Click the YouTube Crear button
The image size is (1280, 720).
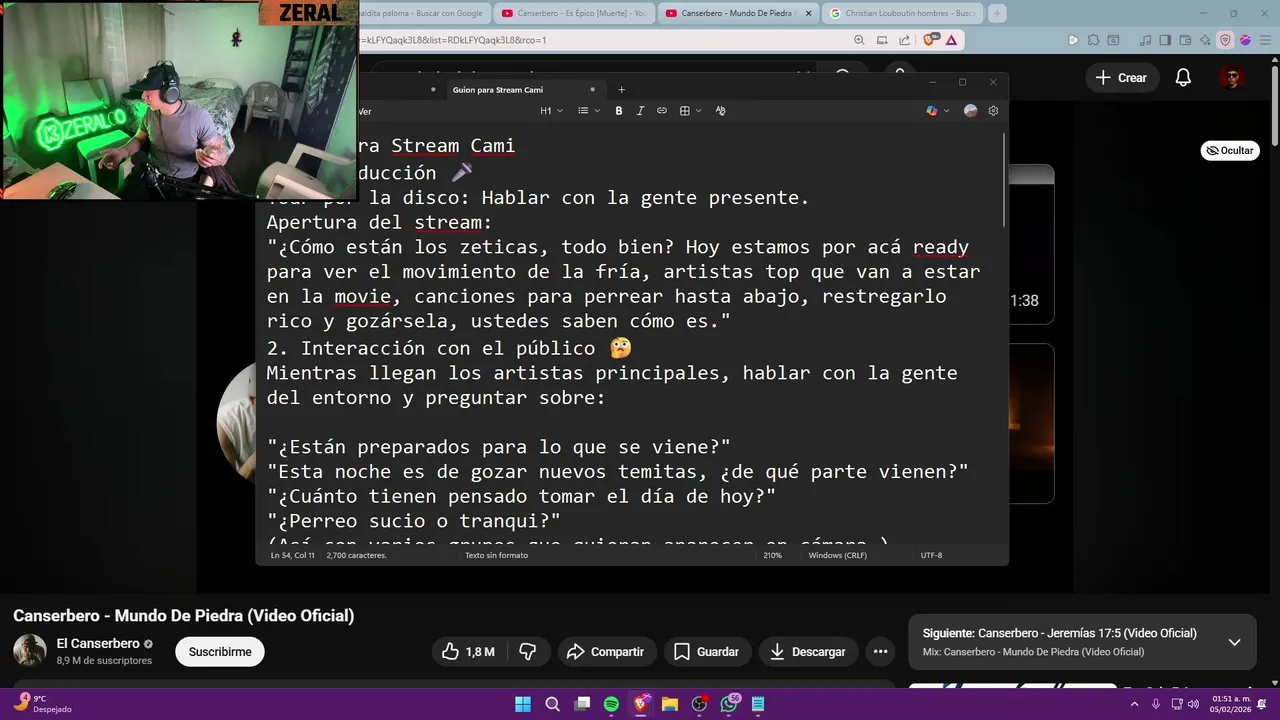[1121, 77]
